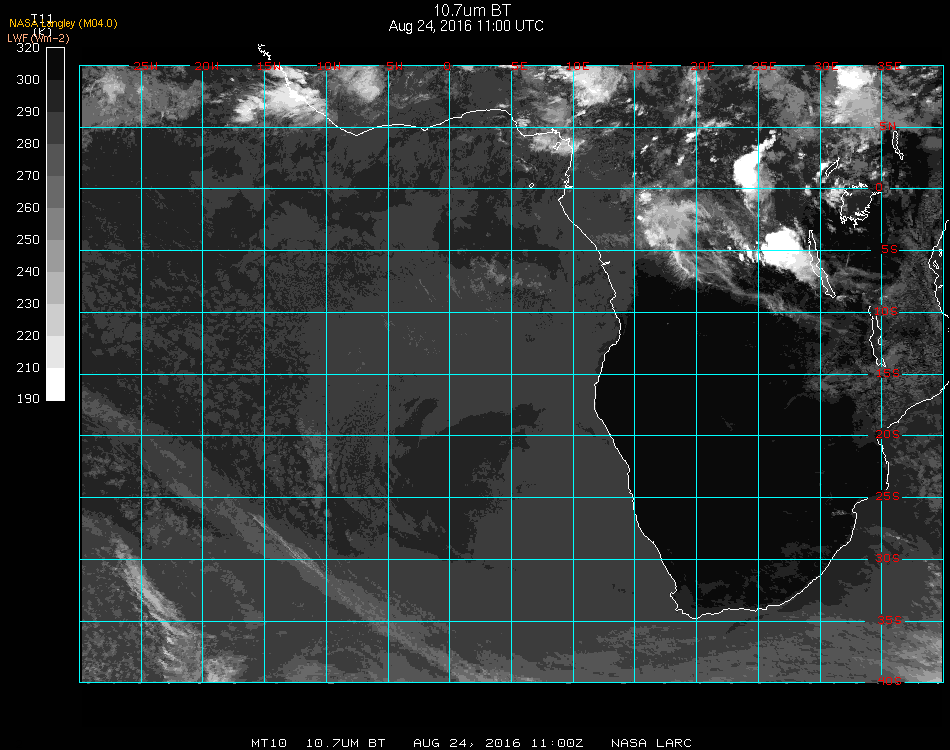The image size is (950, 750).
Task: Click the mid-gray colorbar segment beside 250
Action: (x=55, y=256)
